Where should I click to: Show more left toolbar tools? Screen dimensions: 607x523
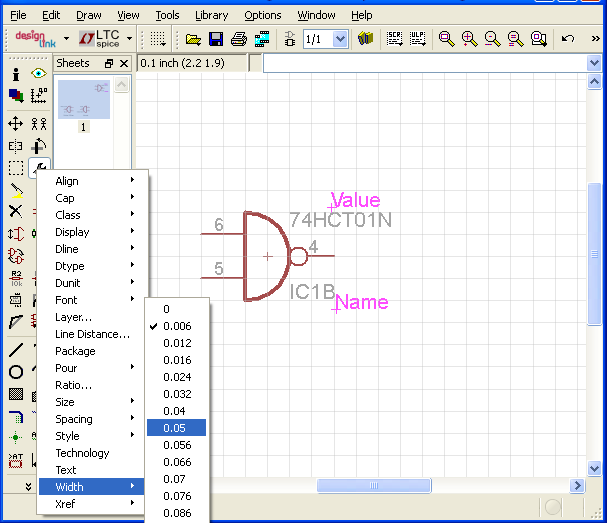click(x=28, y=486)
